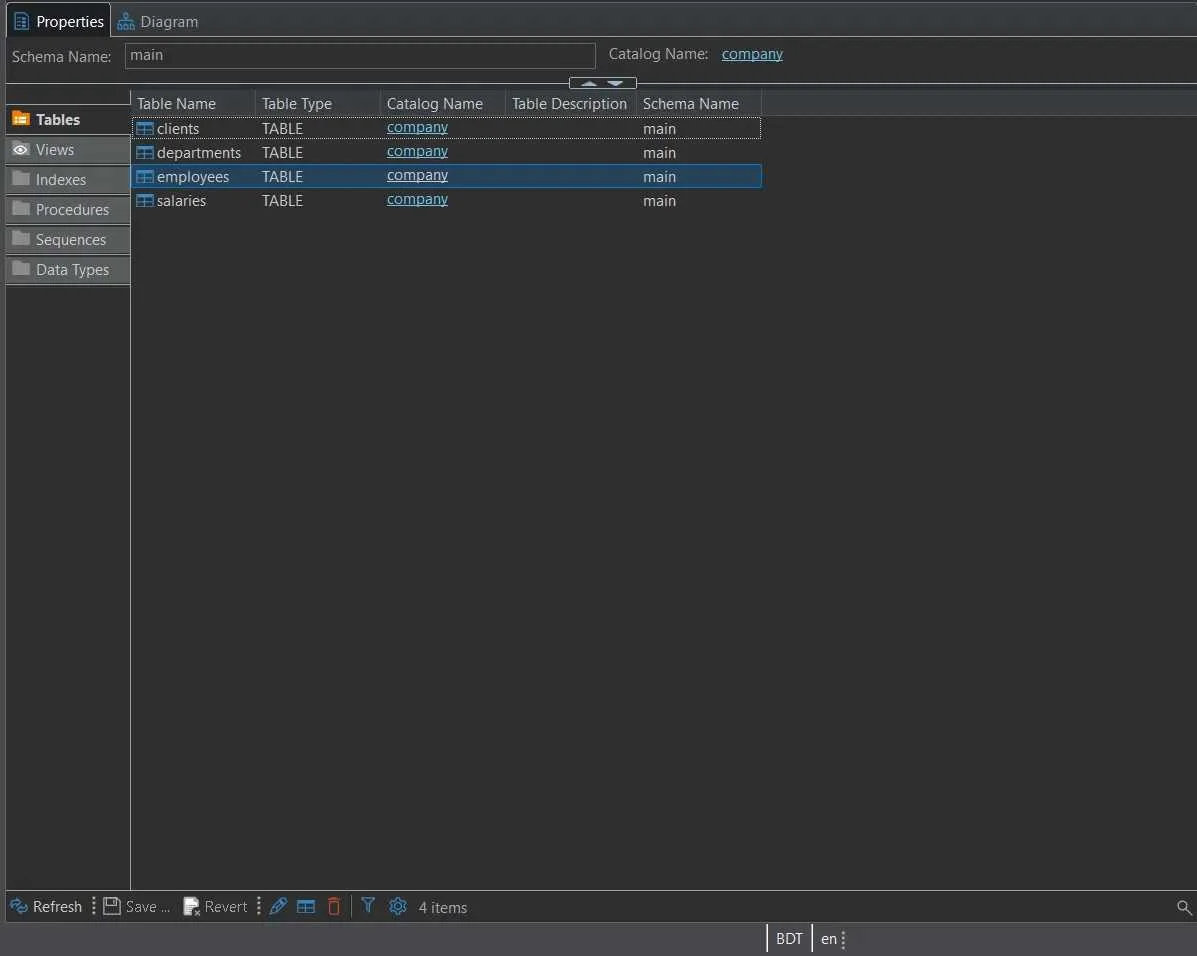Image resolution: width=1197 pixels, height=956 pixels.
Task: Open the company link in departments row
Action: click(417, 151)
